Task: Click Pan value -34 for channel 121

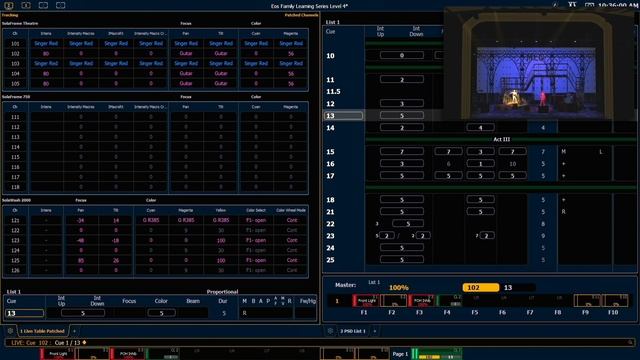Action: [80, 220]
